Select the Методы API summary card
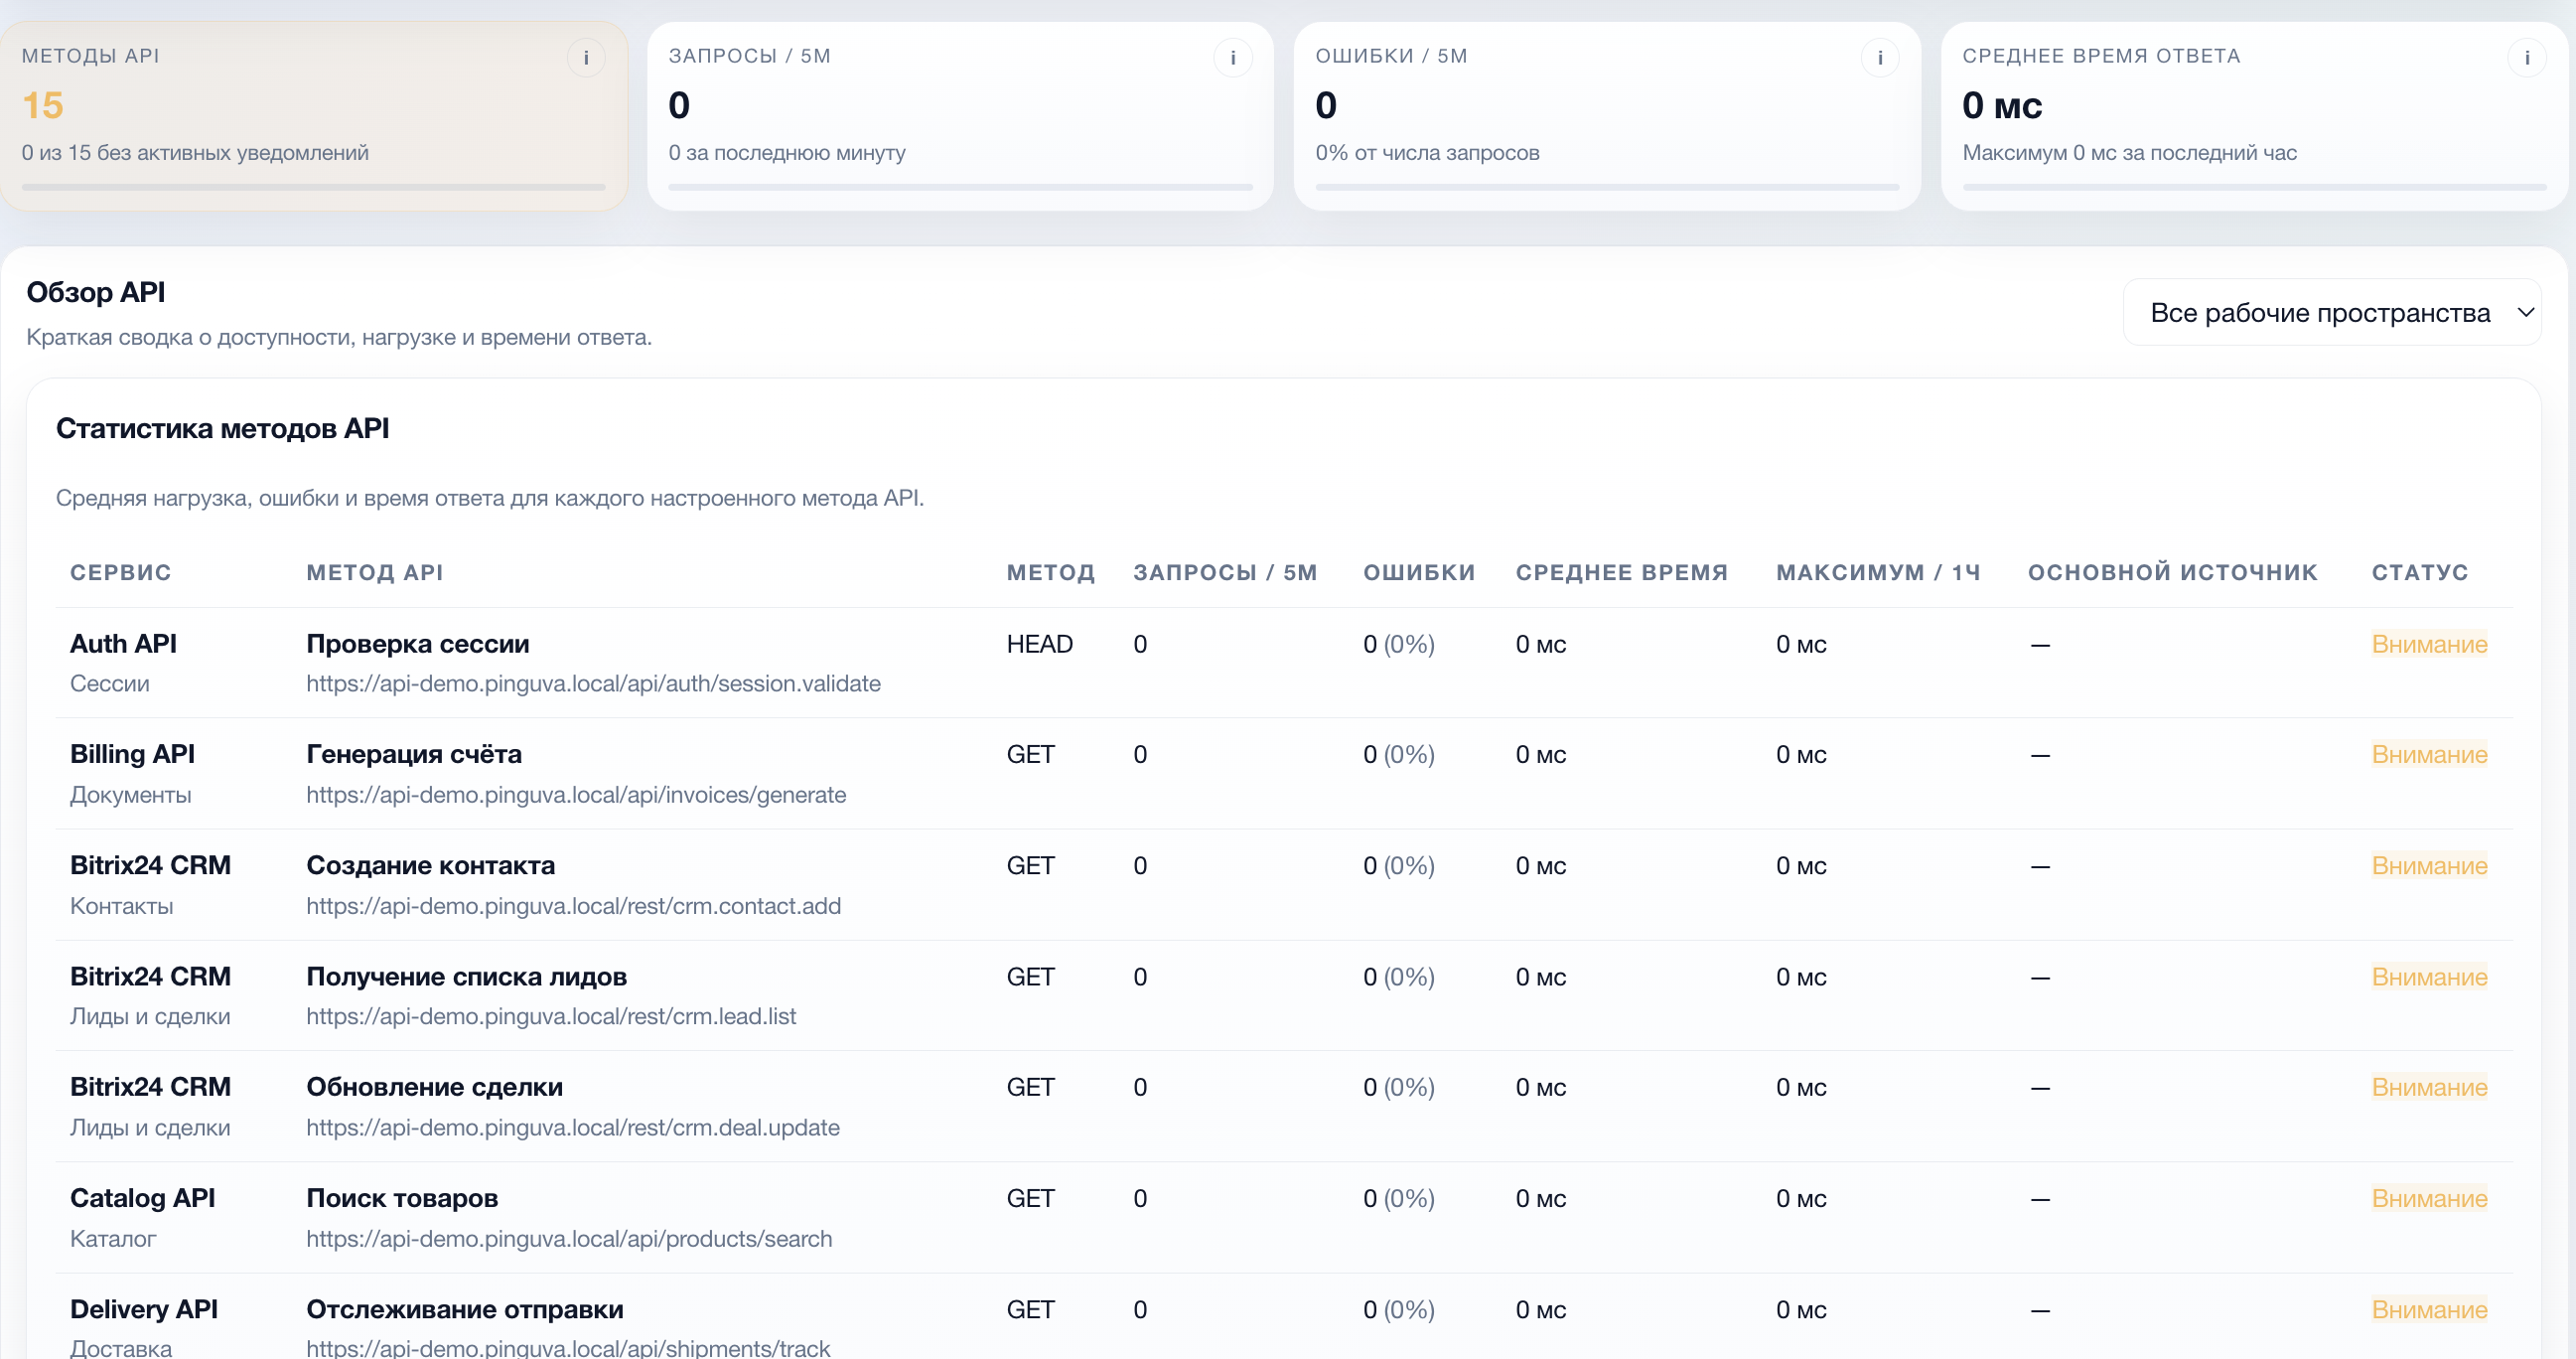Screen dimensions: 2576x1359 pyautogui.click(x=314, y=116)
